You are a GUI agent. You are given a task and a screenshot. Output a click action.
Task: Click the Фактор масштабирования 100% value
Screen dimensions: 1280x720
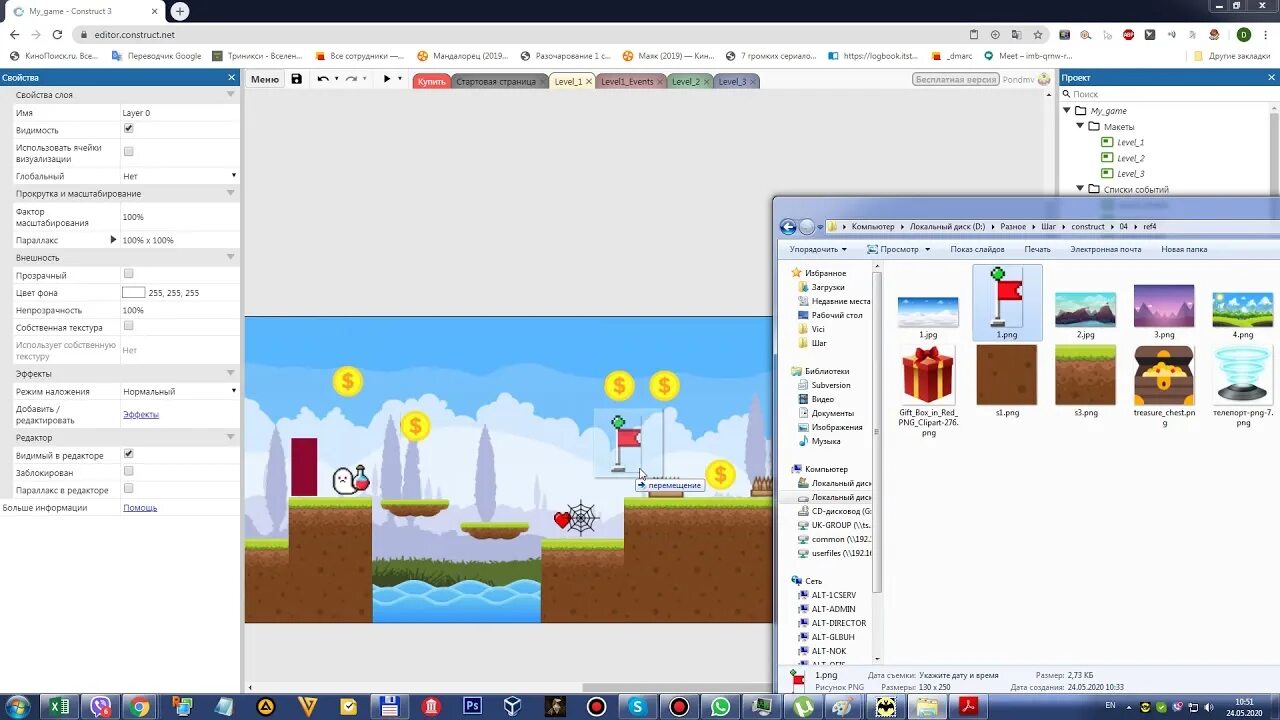coord(179,217)
